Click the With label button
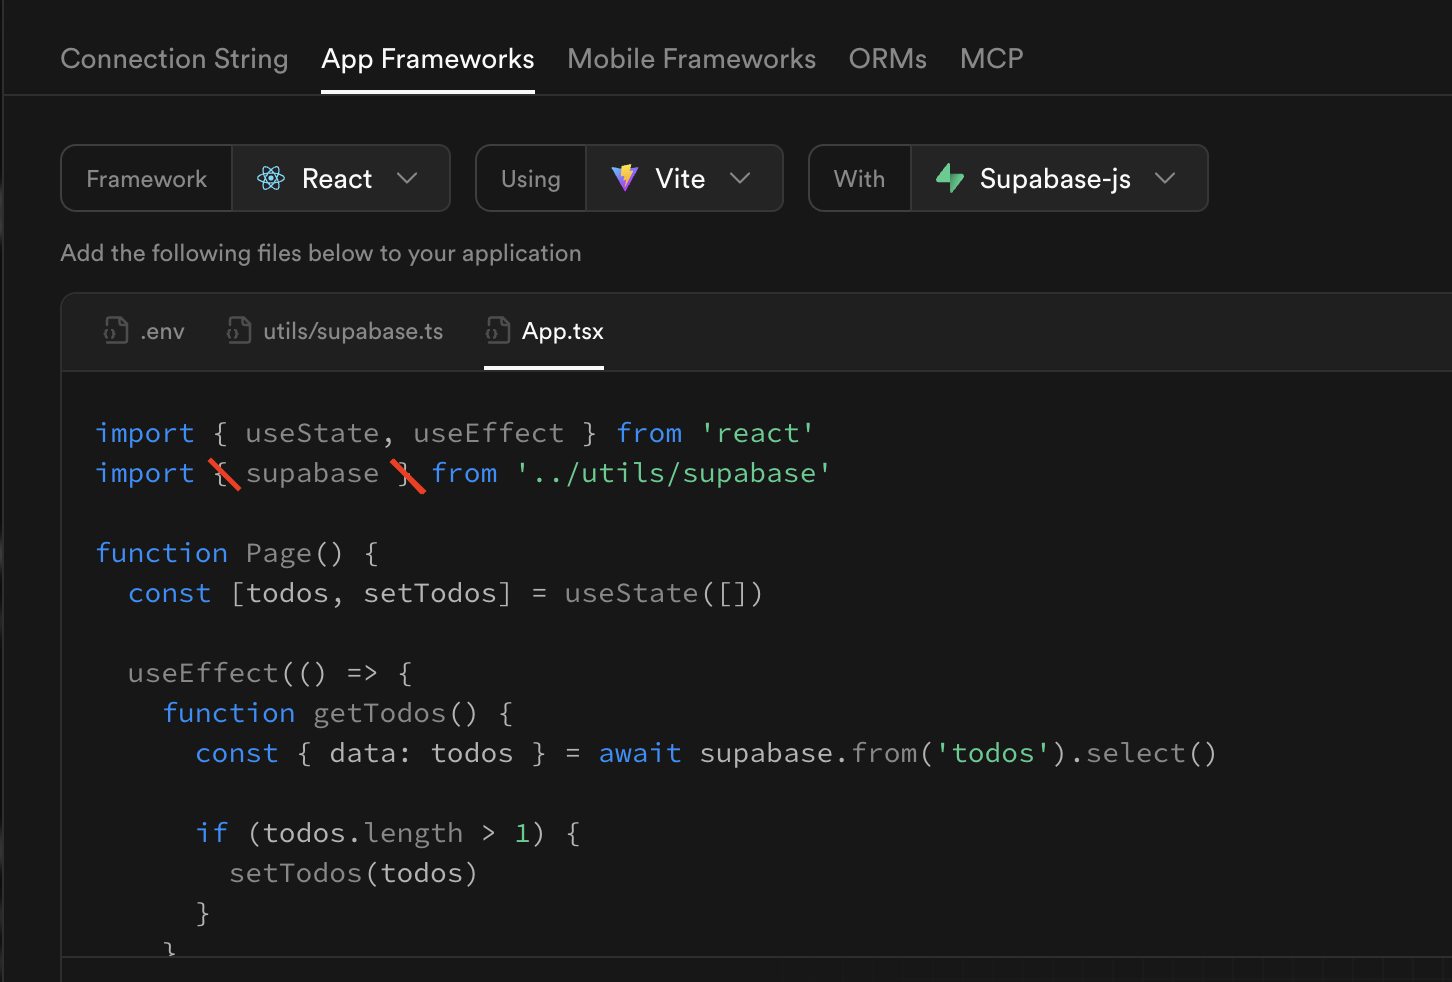 (x=859, y=178)
